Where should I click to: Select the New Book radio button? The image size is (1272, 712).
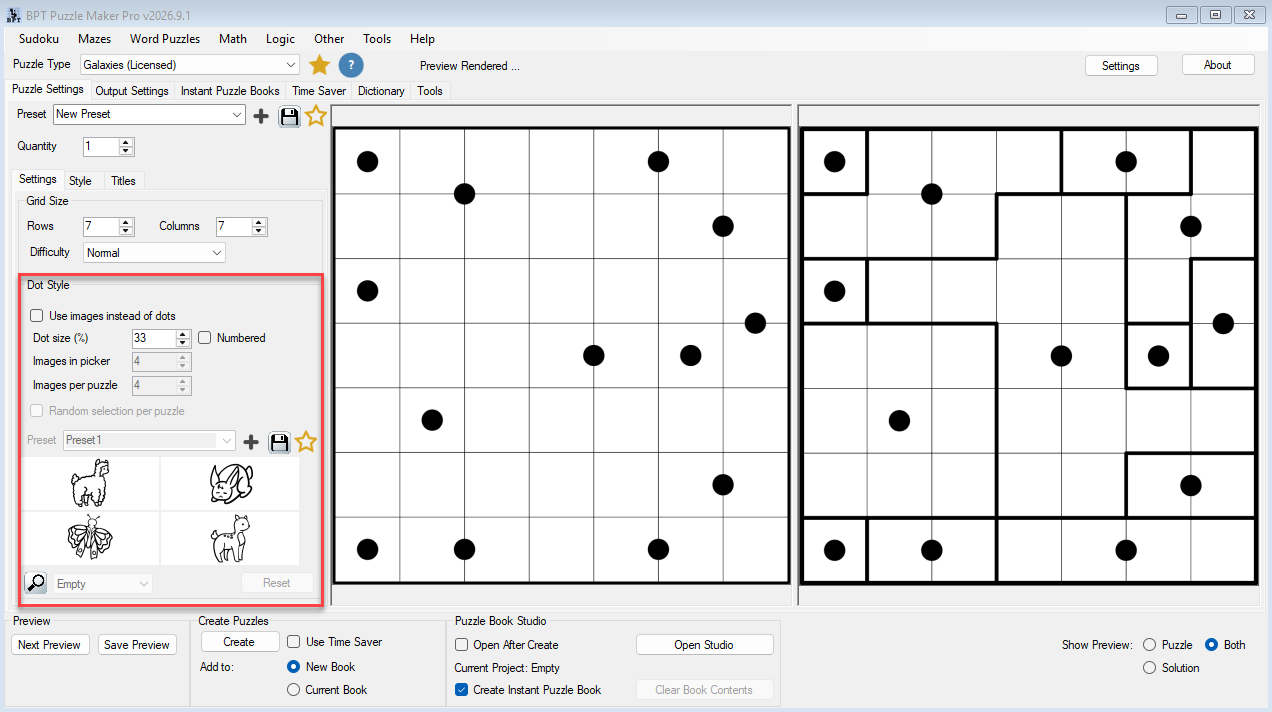(x=294, y=667)
